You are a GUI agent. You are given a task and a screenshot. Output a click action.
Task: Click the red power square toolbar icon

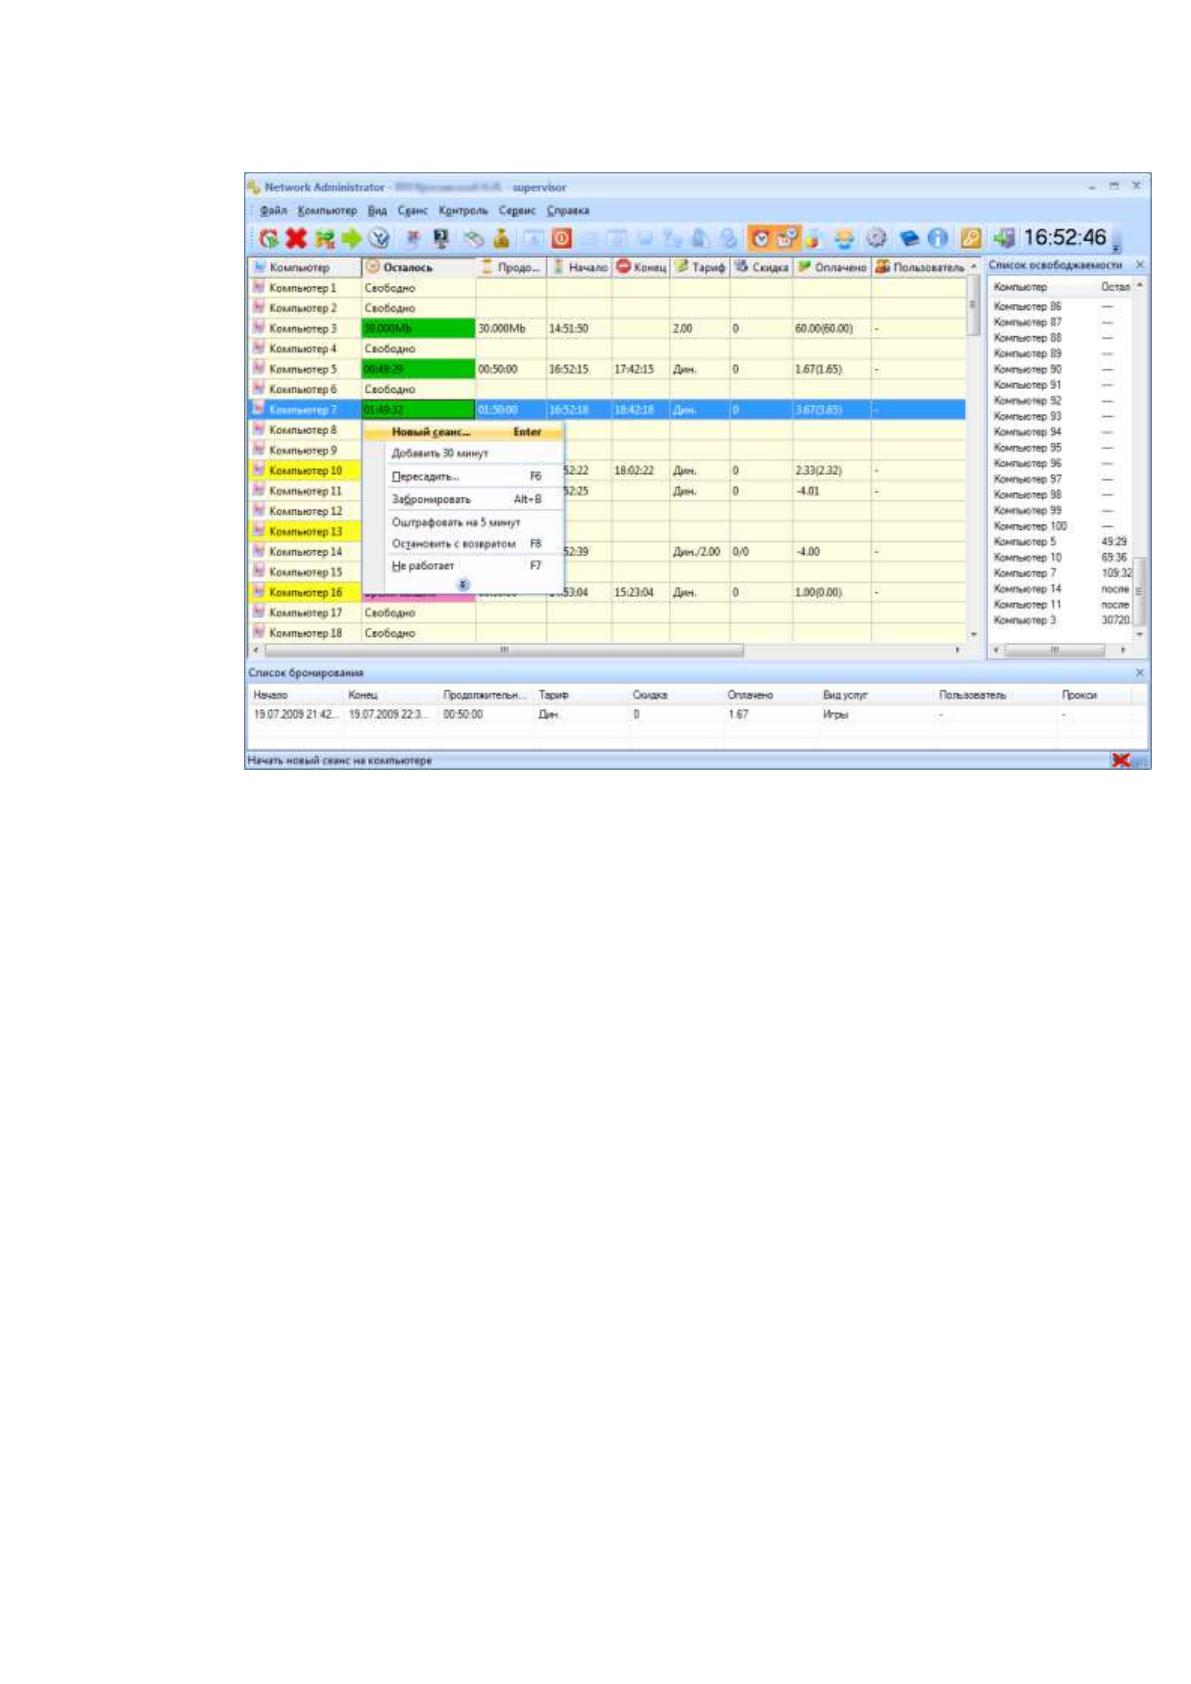pos(561,238)
